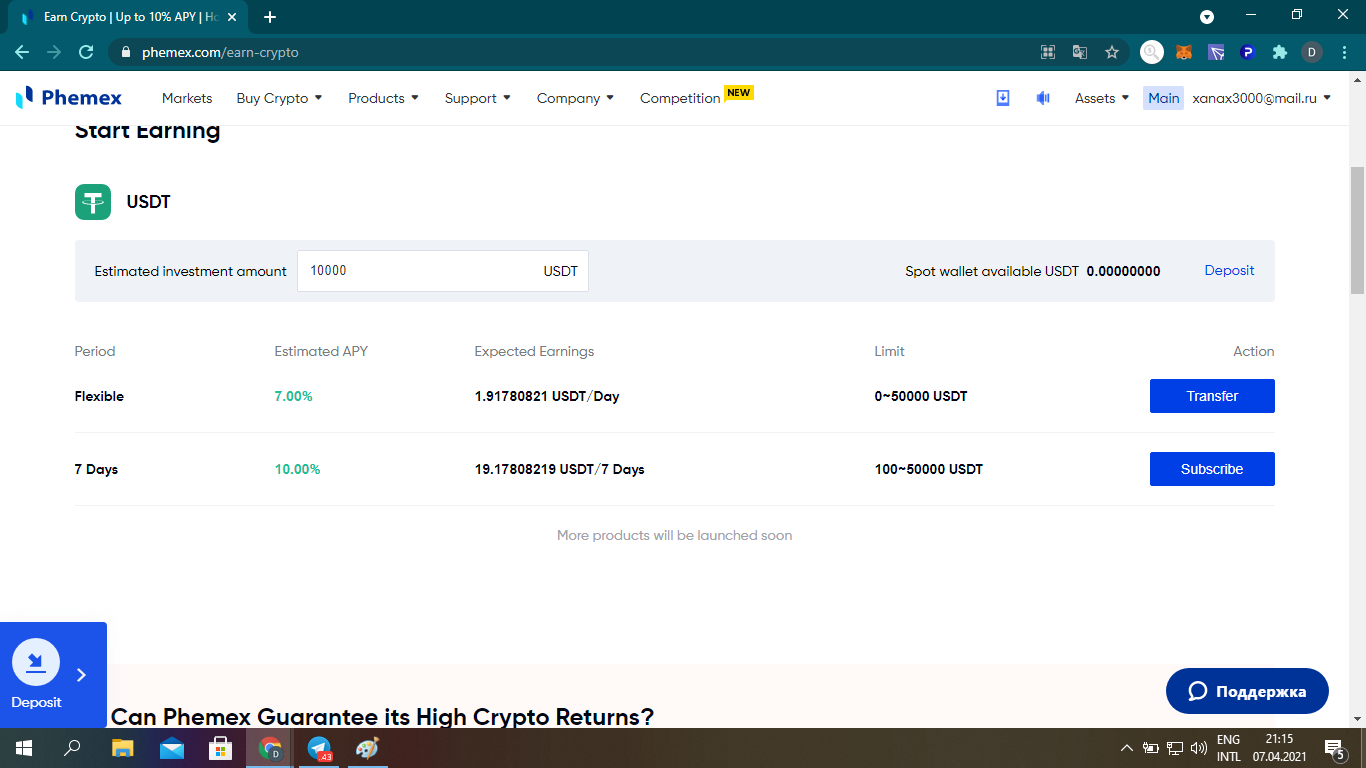Expand the Company dropdown
The width and height of the screenshot is (1366, 768).
coord(575,98)
